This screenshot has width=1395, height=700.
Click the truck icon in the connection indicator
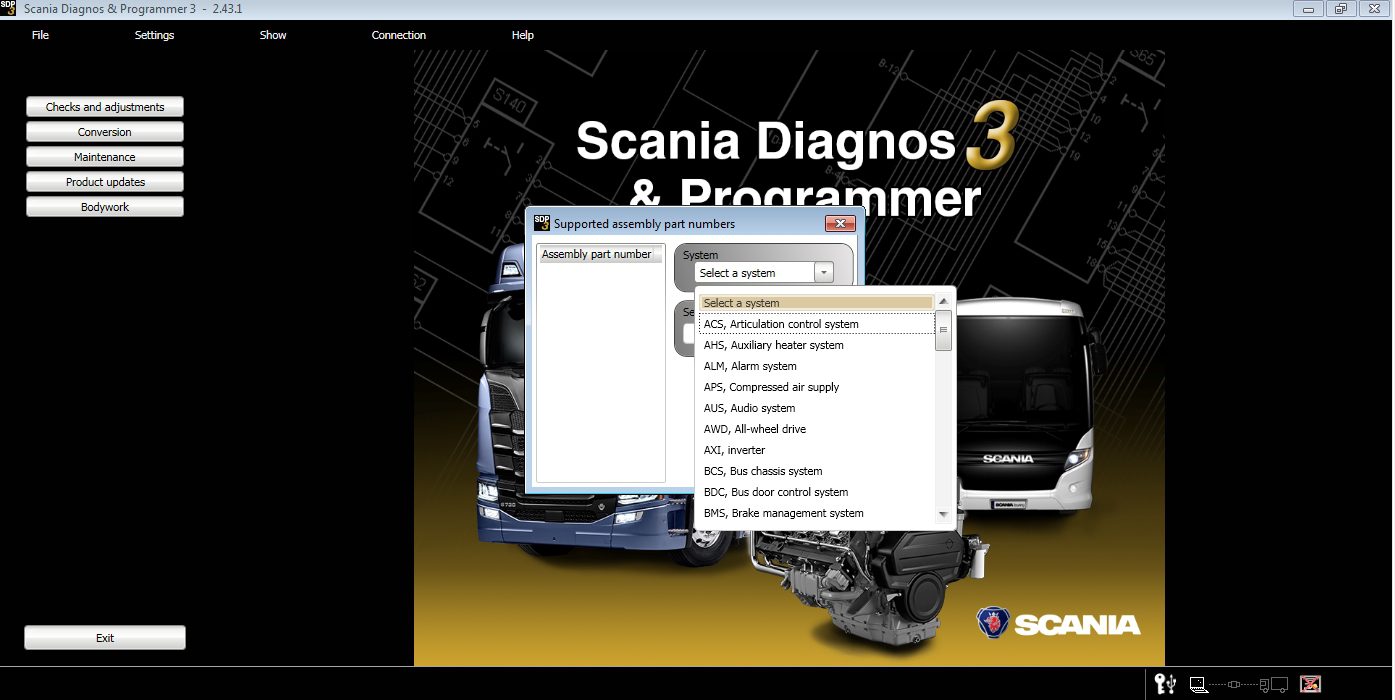(x=1273, y=684)
